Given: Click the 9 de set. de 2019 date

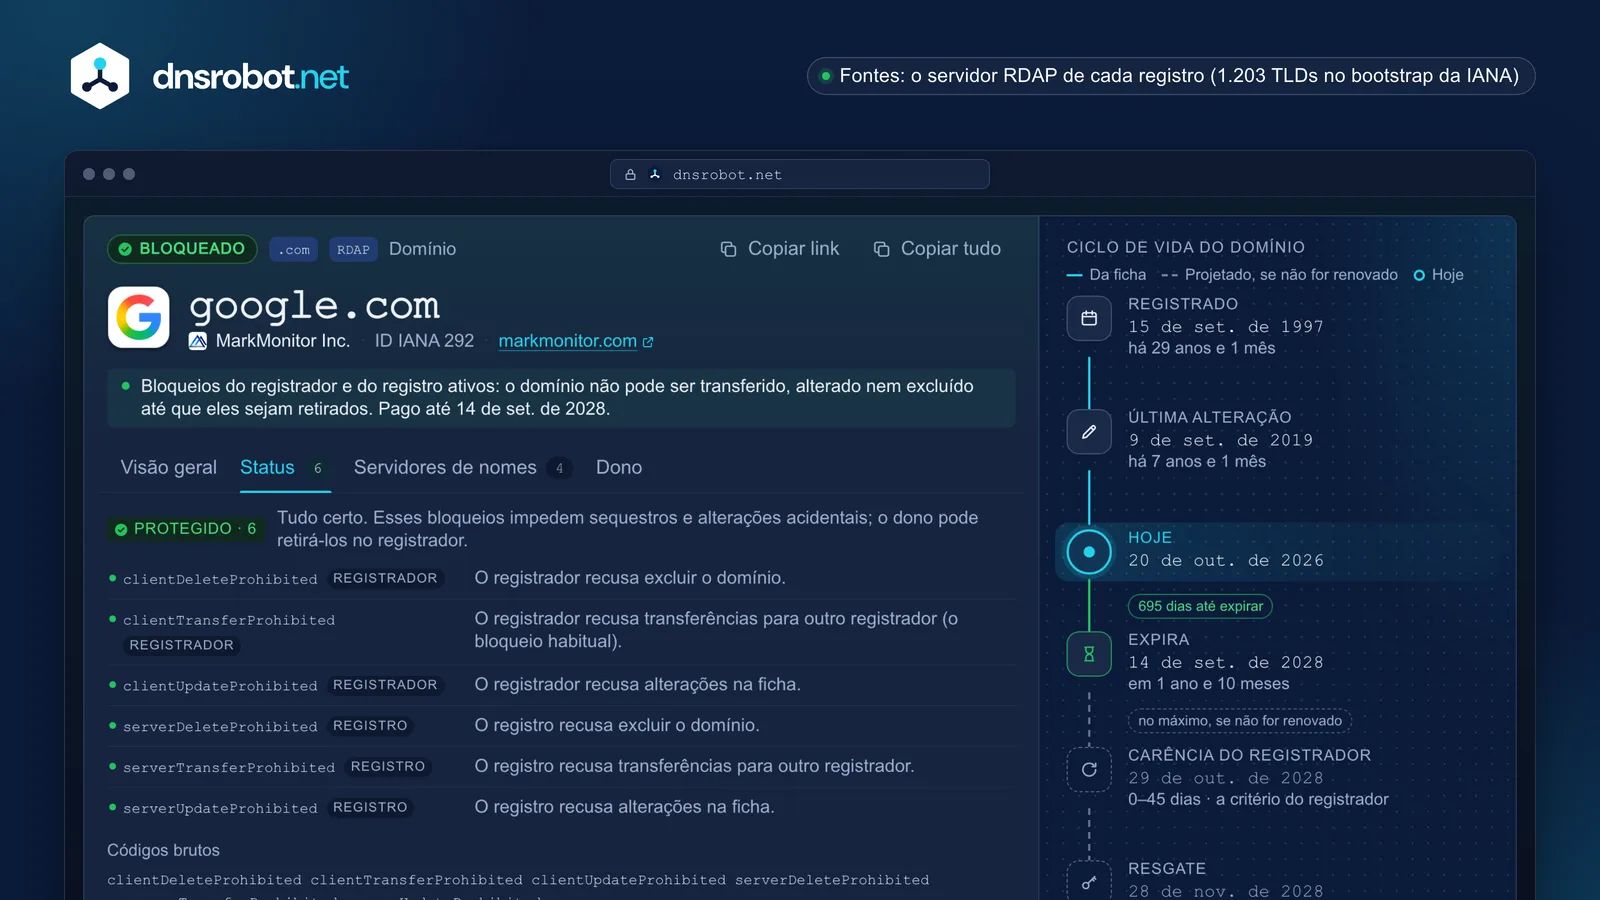Looking at the screenshot, I should (1221, 440).
